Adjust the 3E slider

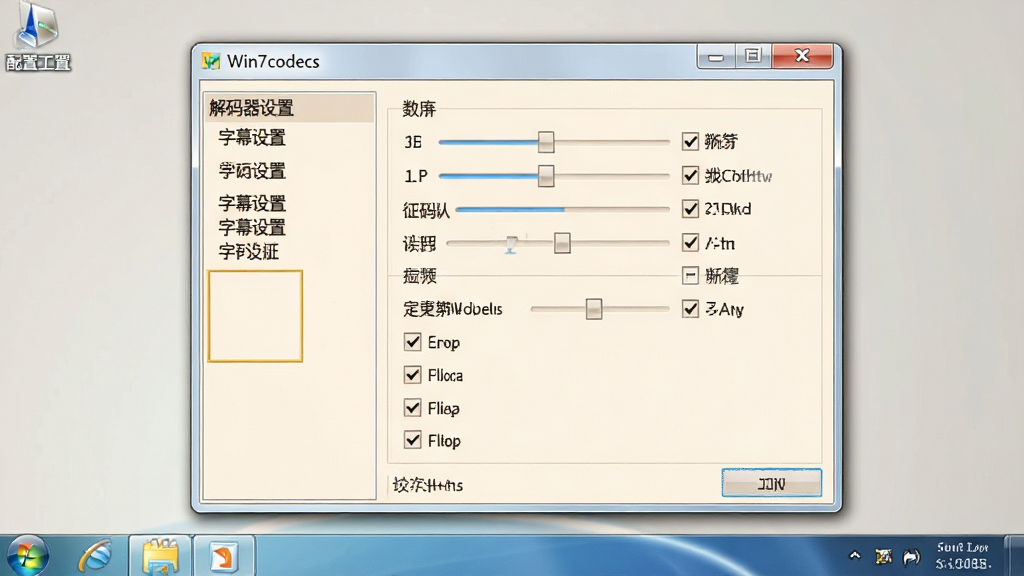(x=546, y=142)
